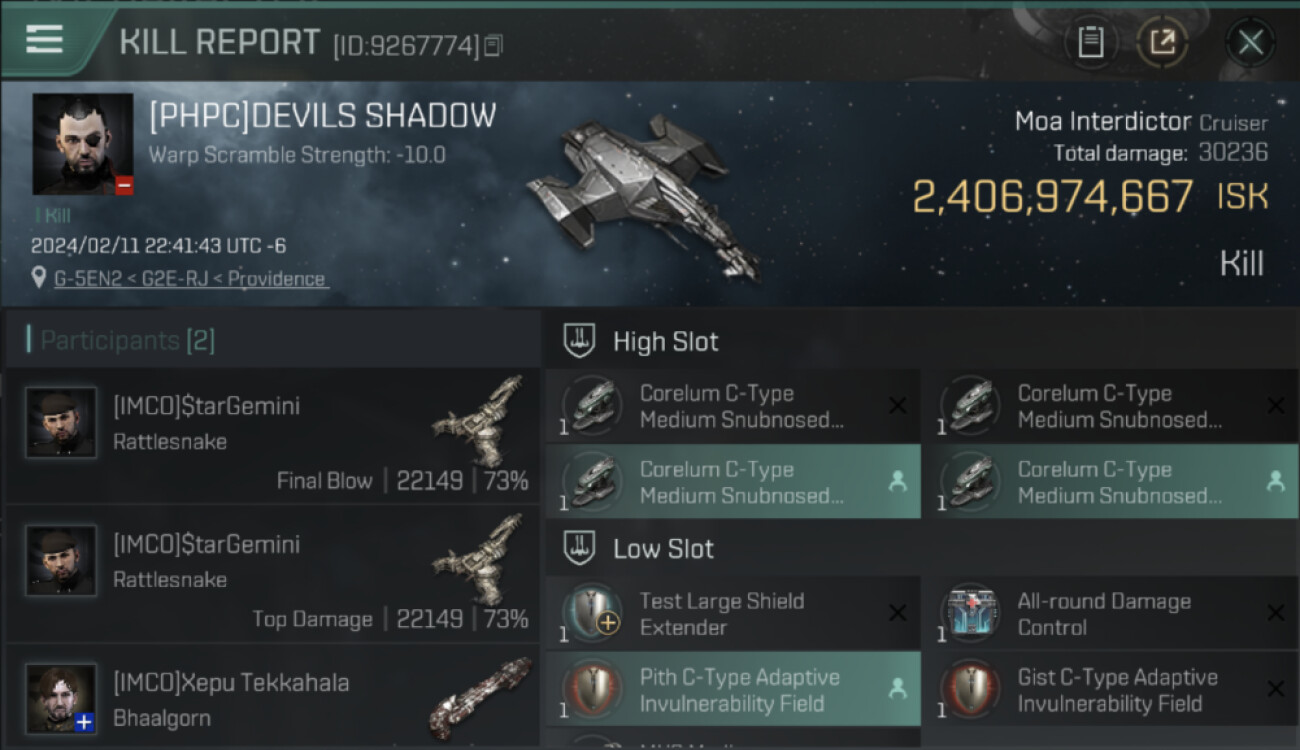Select highlighted Pith C-Type Adaptive Invulnerability Field
The image size is (1300, 750).
[732, 689]
